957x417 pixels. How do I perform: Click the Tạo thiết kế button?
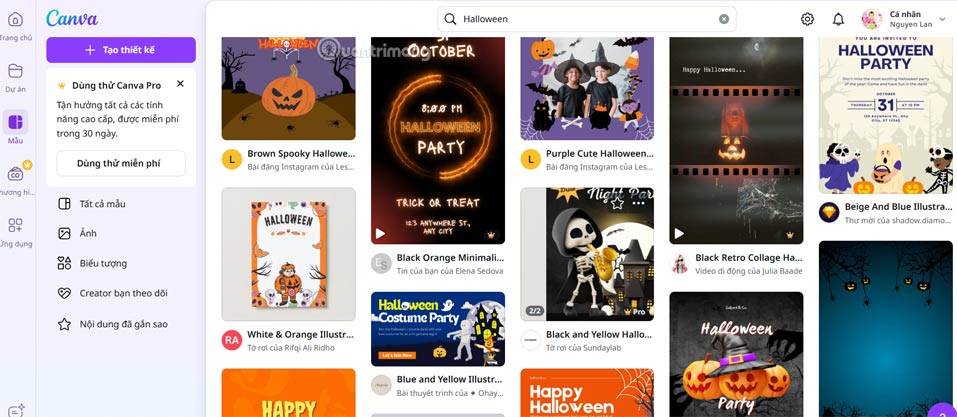coord(121,50)
